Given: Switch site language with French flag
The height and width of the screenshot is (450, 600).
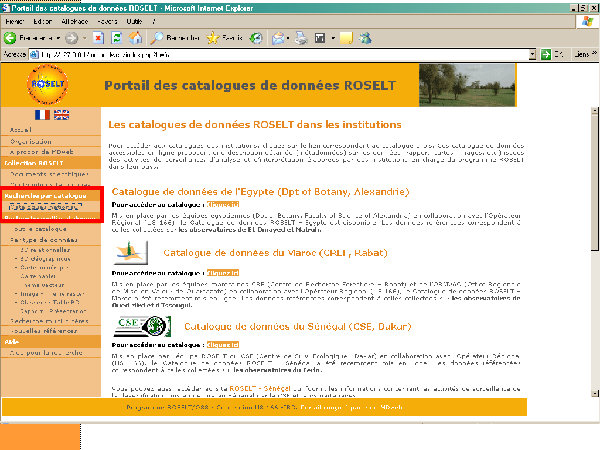Looking at the screenshot, I should 42,115.
